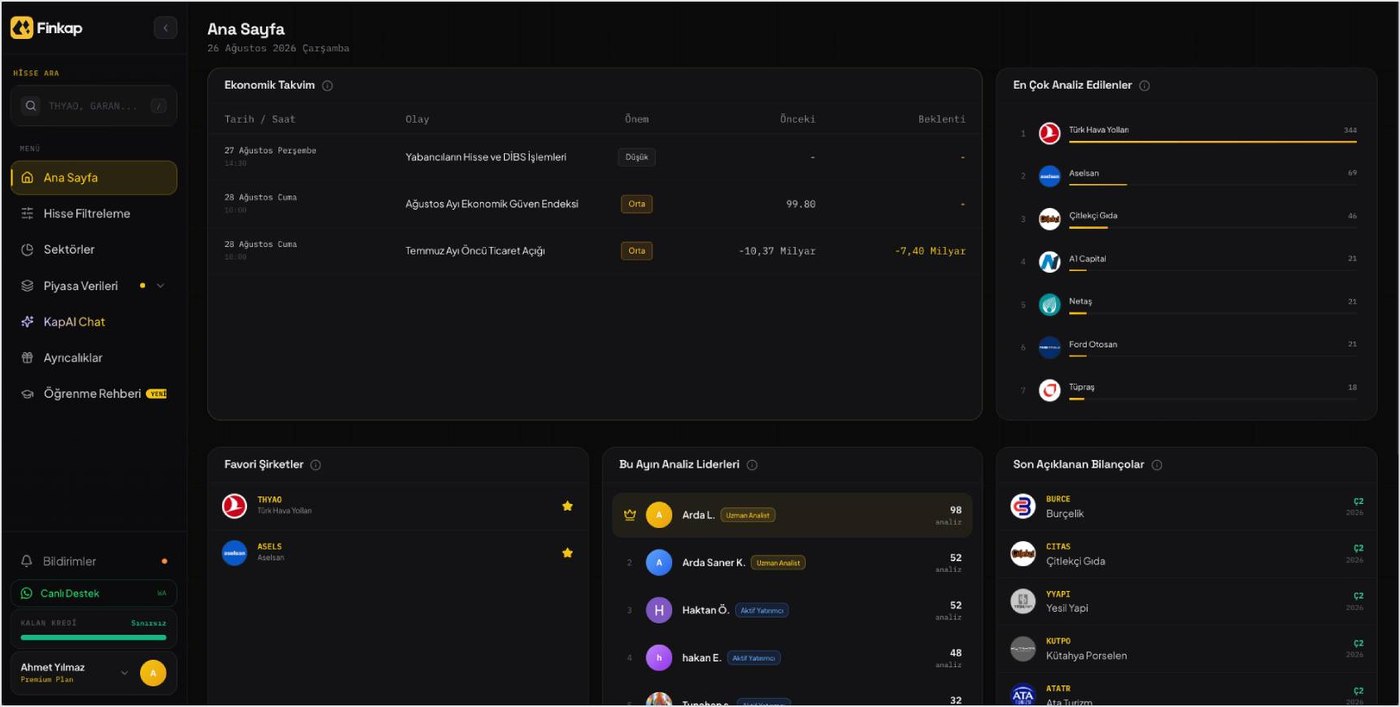
Task: Click the Ana Sayfa home icon
Action: tap(27, 178)
